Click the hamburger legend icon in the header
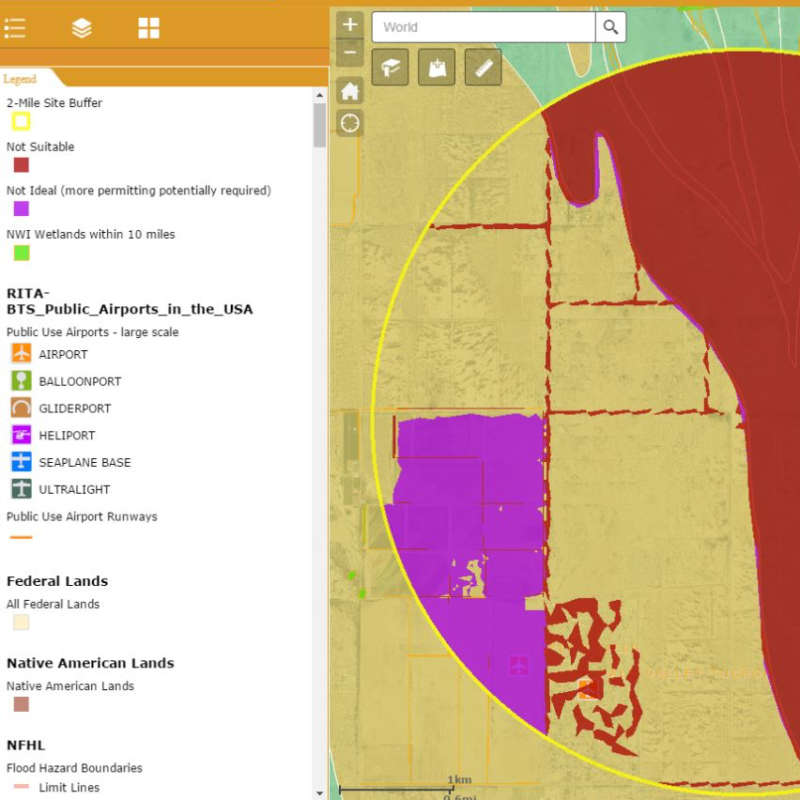 point(15,28)
